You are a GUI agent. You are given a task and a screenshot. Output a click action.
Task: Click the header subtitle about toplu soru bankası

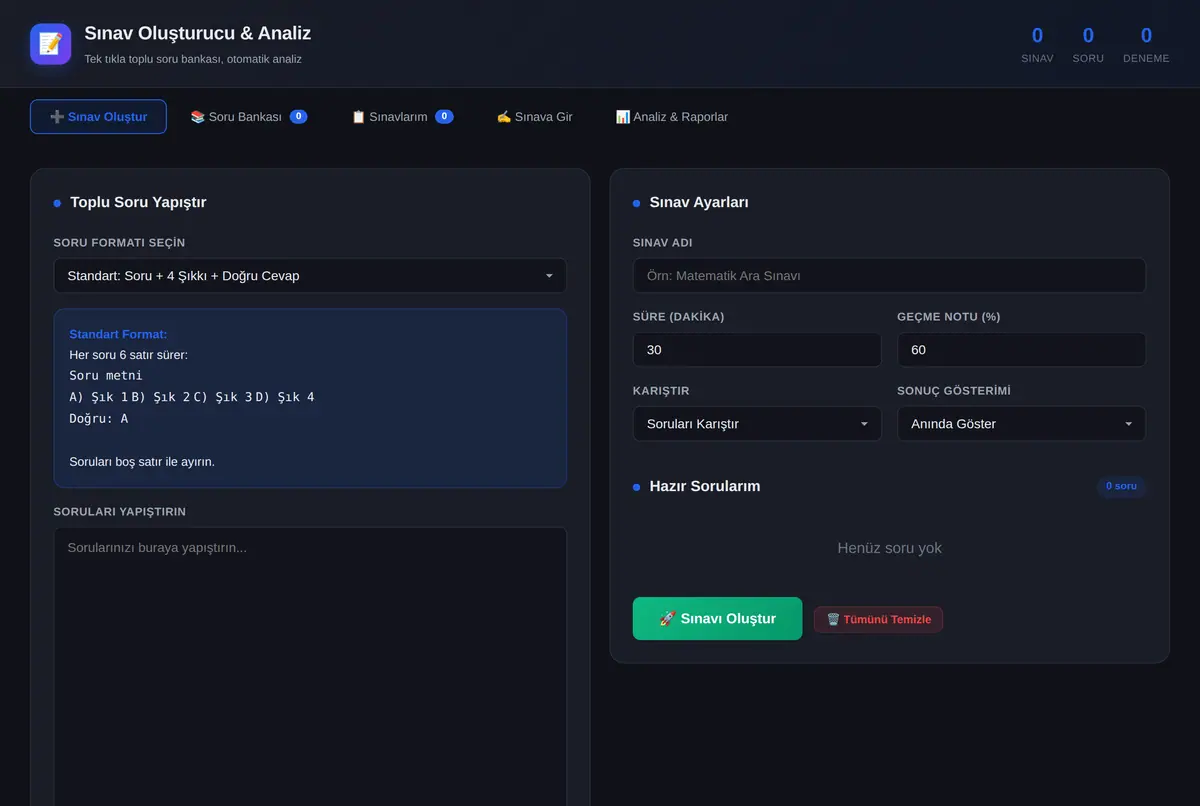pos(193,59)
